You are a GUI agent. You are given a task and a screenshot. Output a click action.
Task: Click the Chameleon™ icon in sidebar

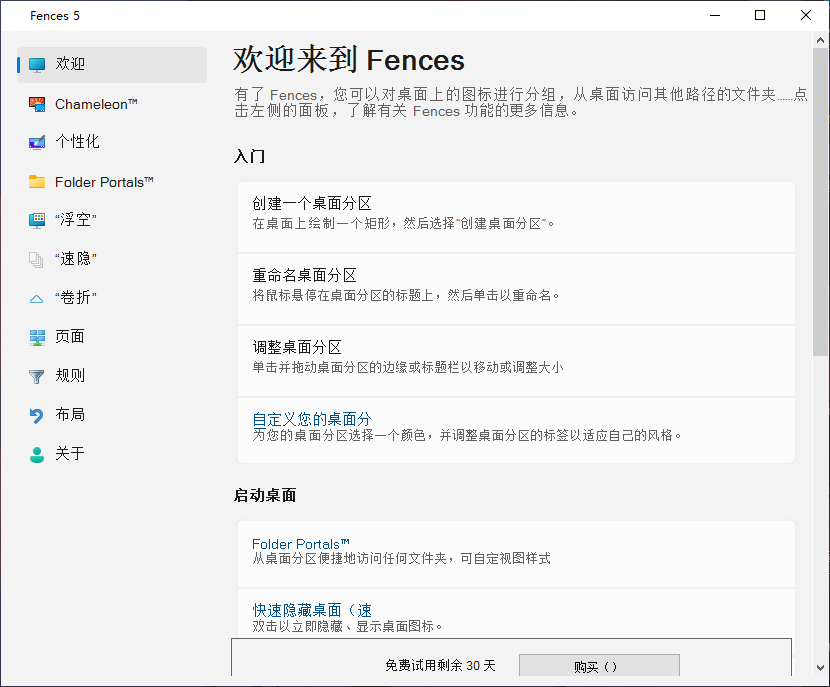coord(37,104)
